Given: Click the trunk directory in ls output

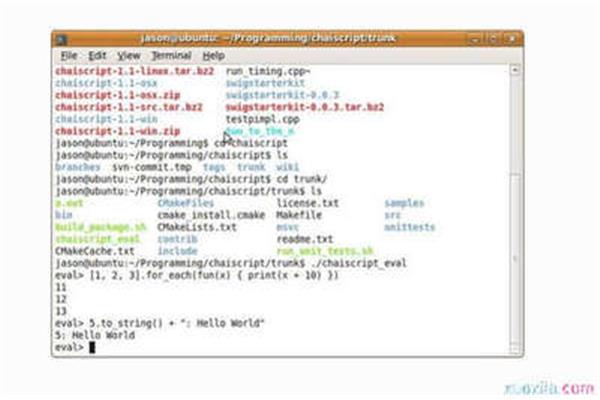Looking at the screenshot, I should [251, 167].
